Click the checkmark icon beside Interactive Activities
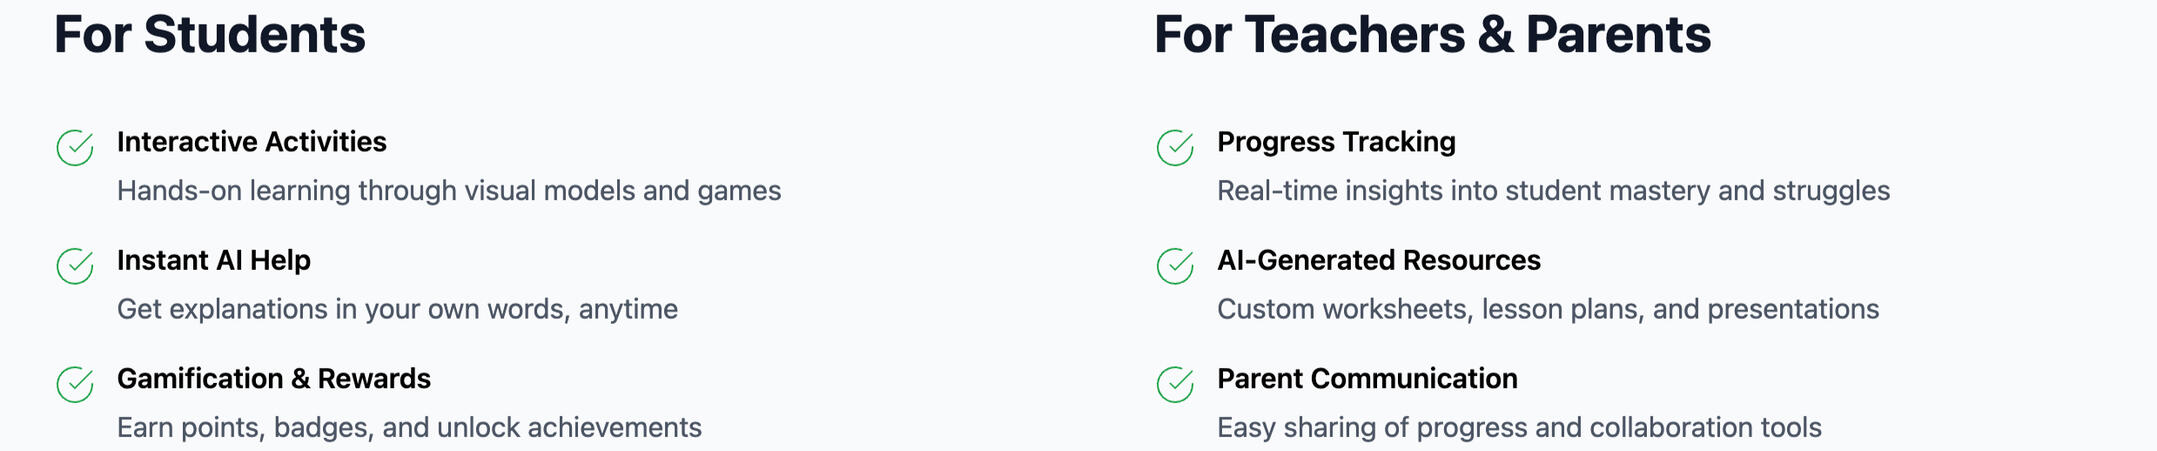This screenshot has height=451, width=2157. [x=75, y=148]
